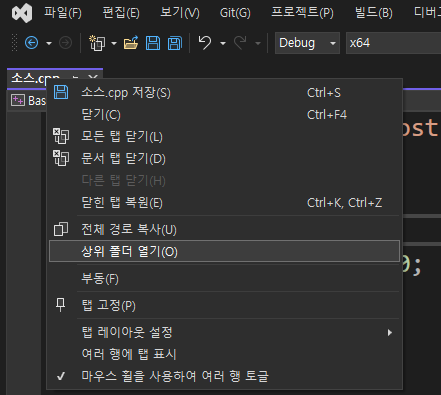The width and height of the screenshot is (441, 395).
Task: Open the x64 platform dropdown
Action: coord(393,43)
